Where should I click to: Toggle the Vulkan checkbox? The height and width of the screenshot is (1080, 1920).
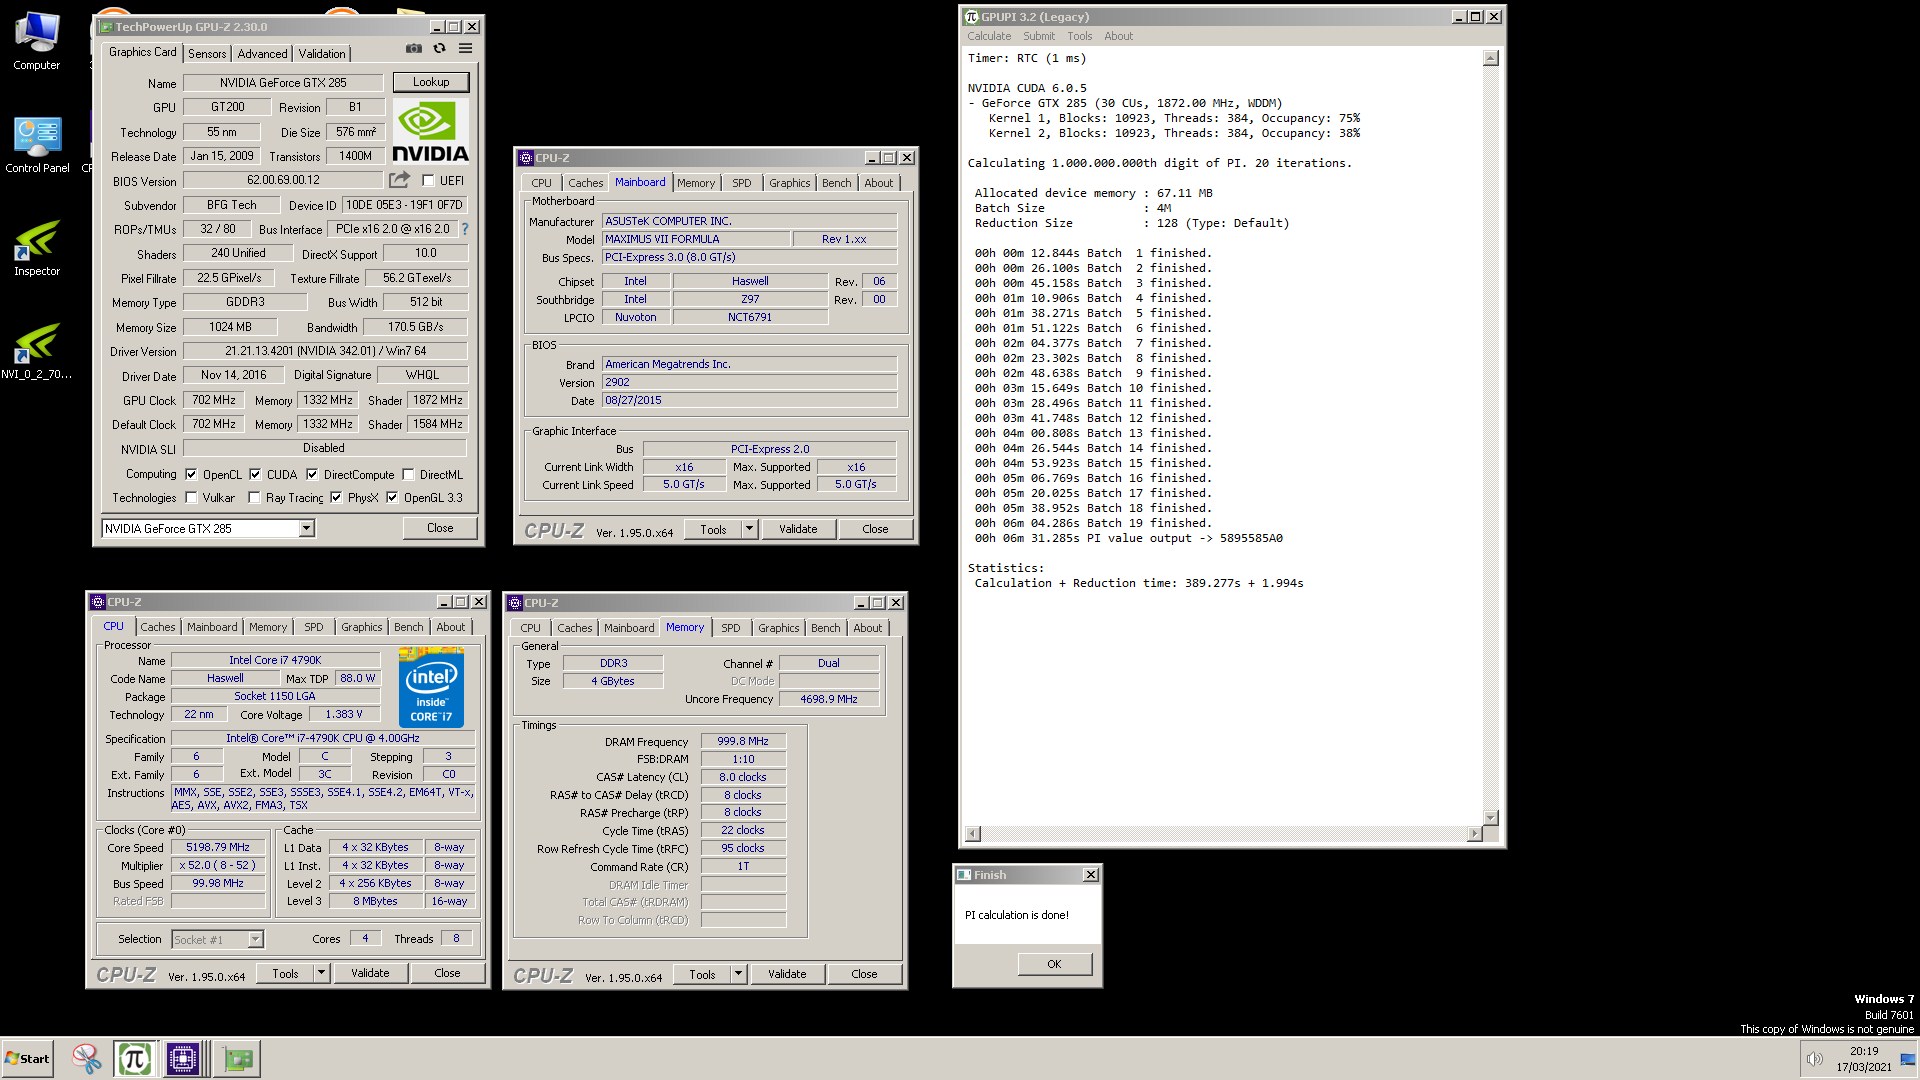click(191, 498)
